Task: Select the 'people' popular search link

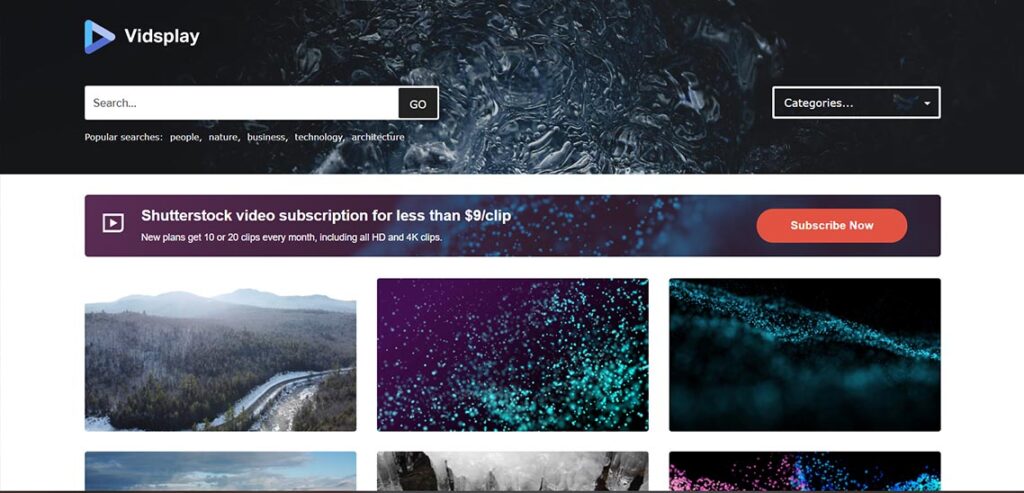Action: (185, 137)
